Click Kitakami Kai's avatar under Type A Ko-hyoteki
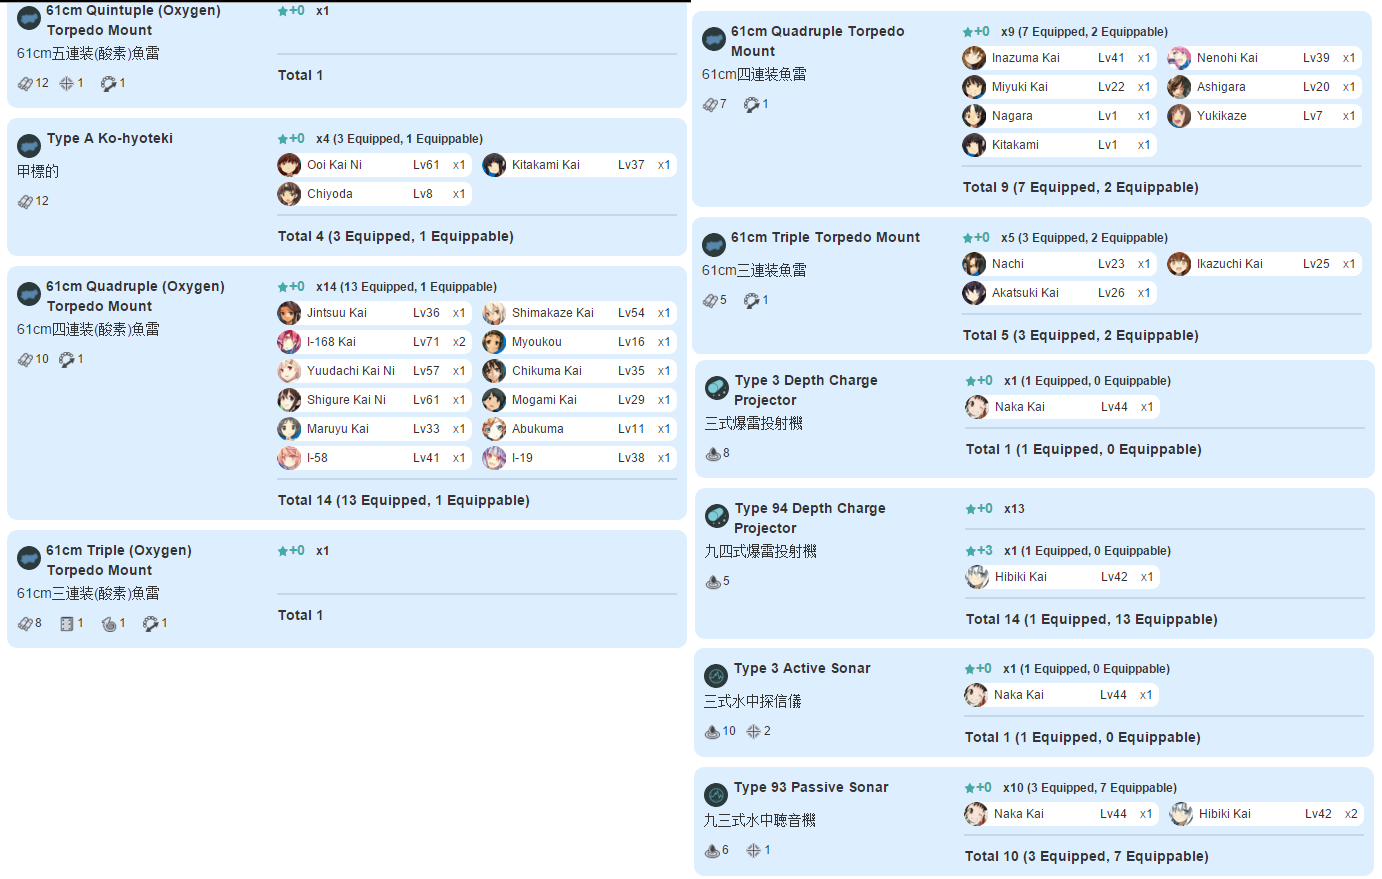 [x=494, y=165]
